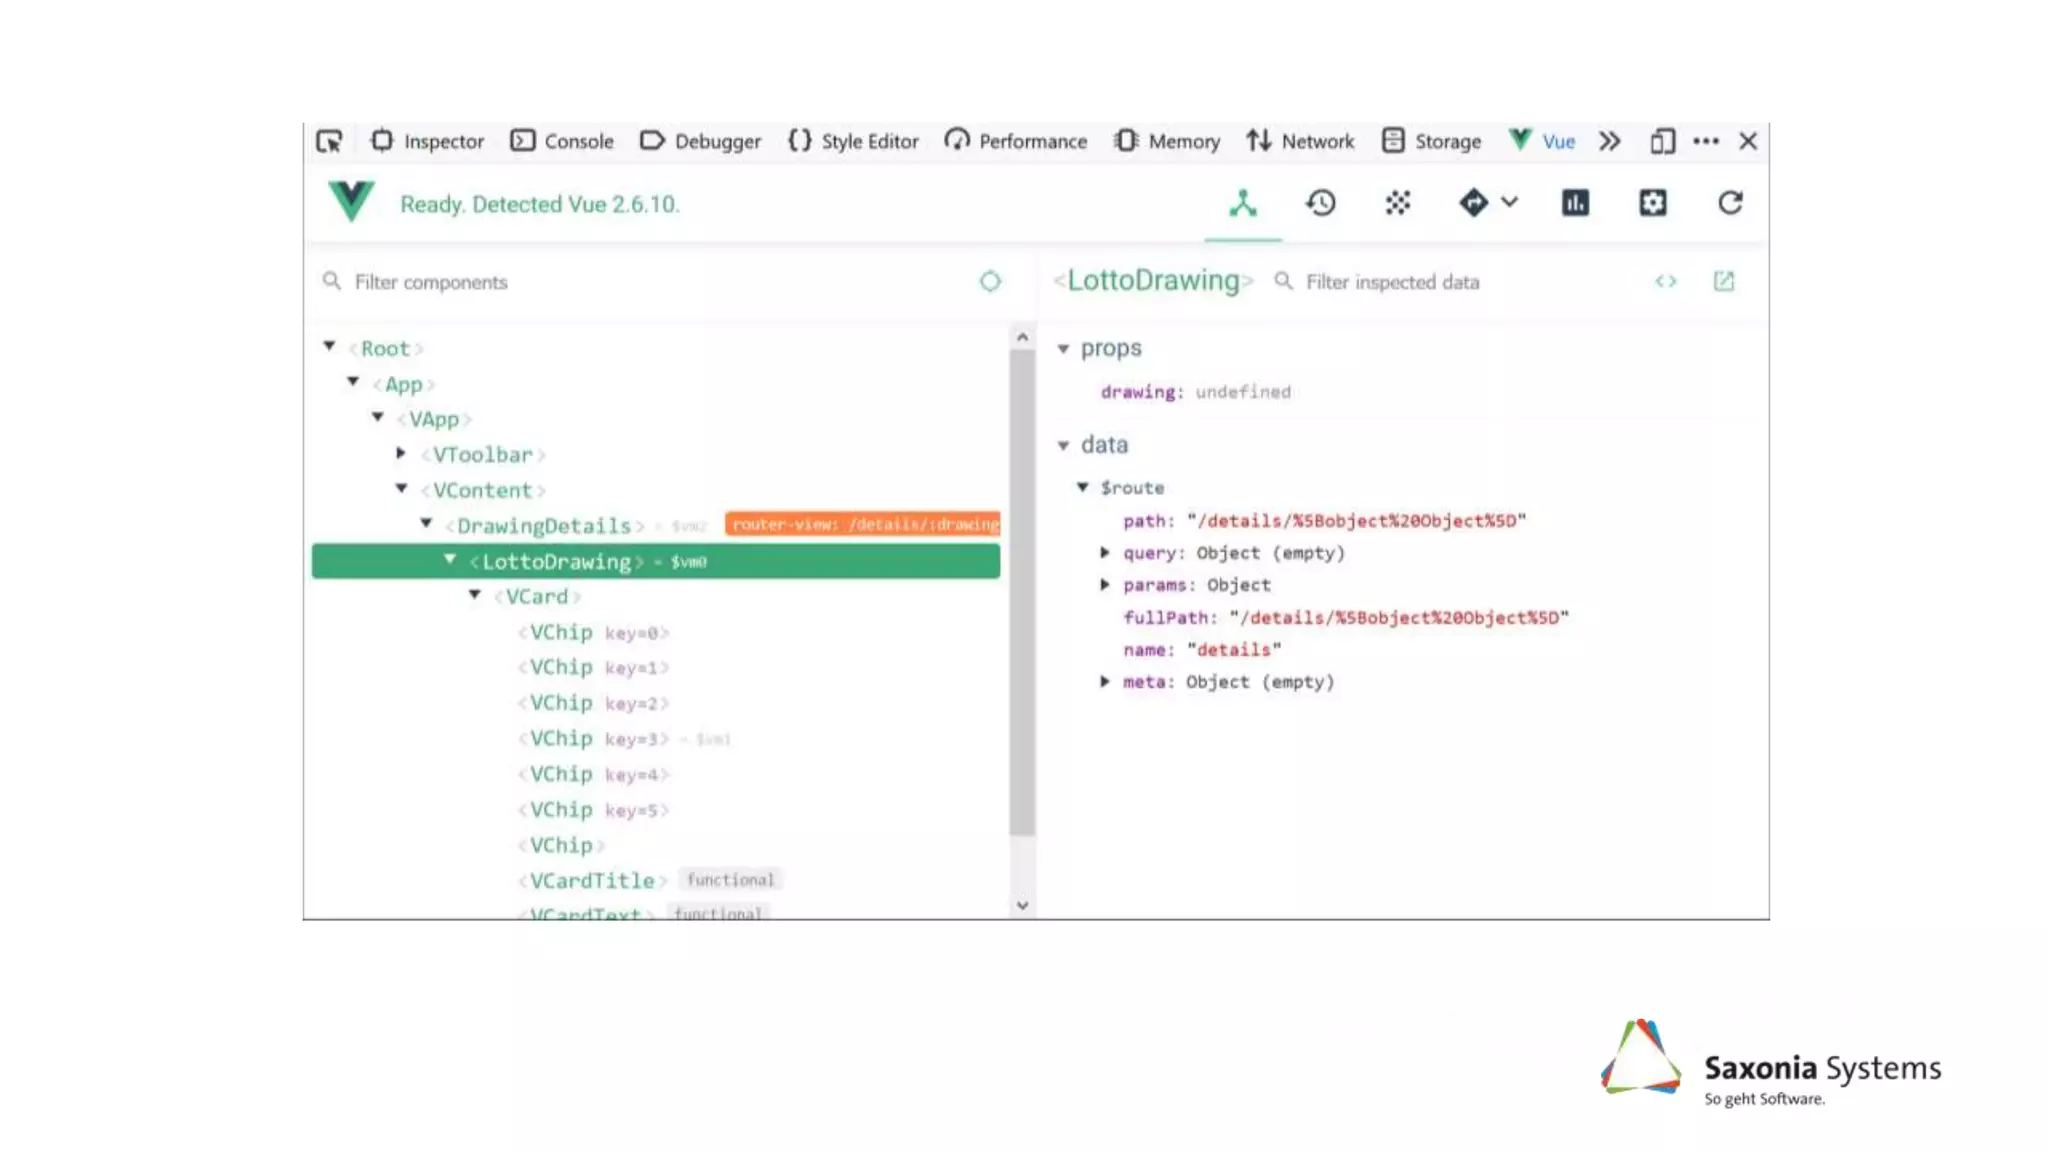Expand the meta object

coord(1105,681)
